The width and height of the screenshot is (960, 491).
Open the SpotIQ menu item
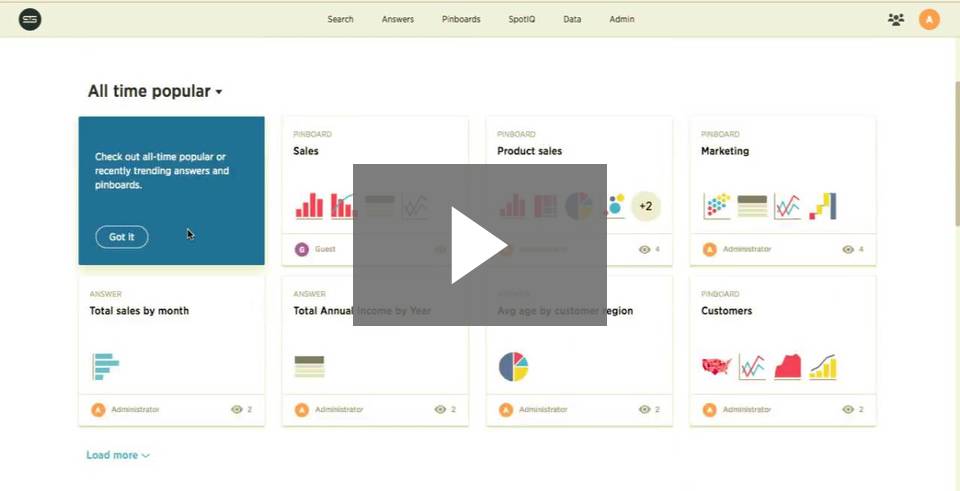pos(521,19)
